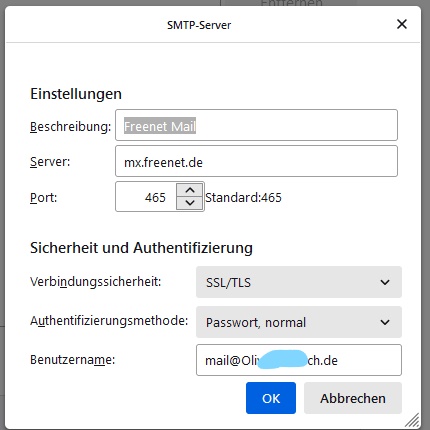Open the Passwort, normal authentication dropdown
430x430 pixels.
pos(299,322)
